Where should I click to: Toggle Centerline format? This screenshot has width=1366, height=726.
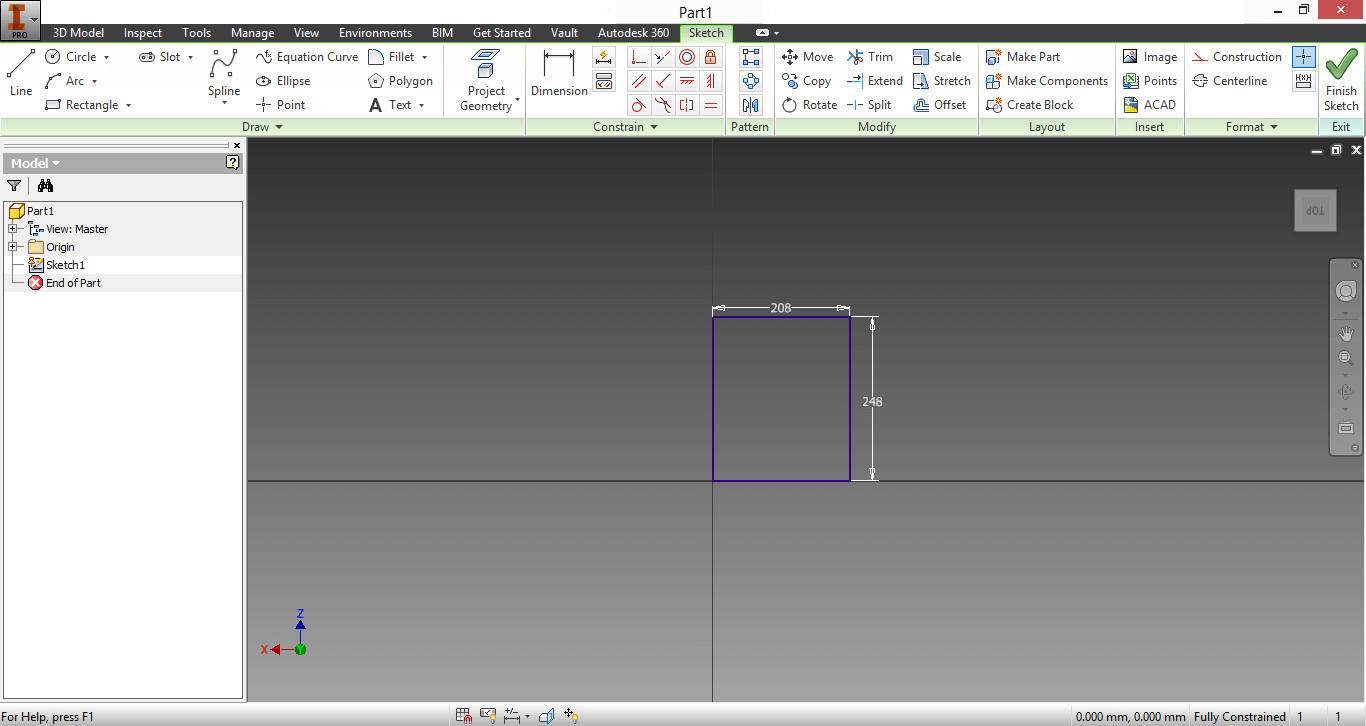click(x=1230, y=81)
